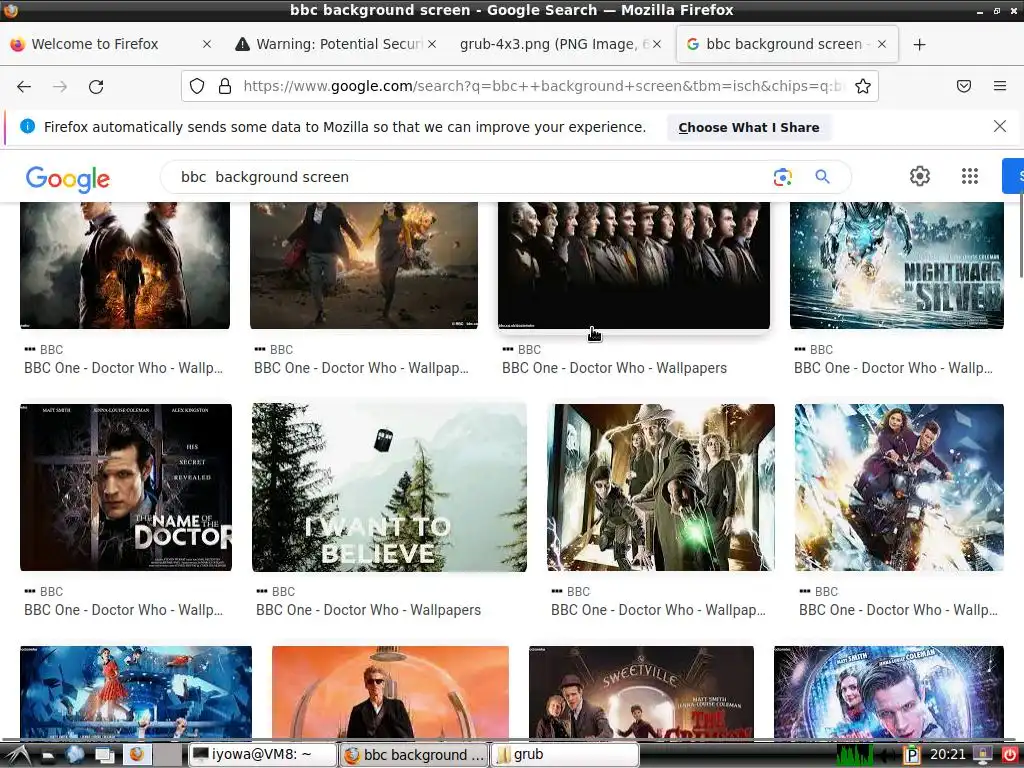Open the Sweetville wallpaper thumbnail

tap(641, 692)
